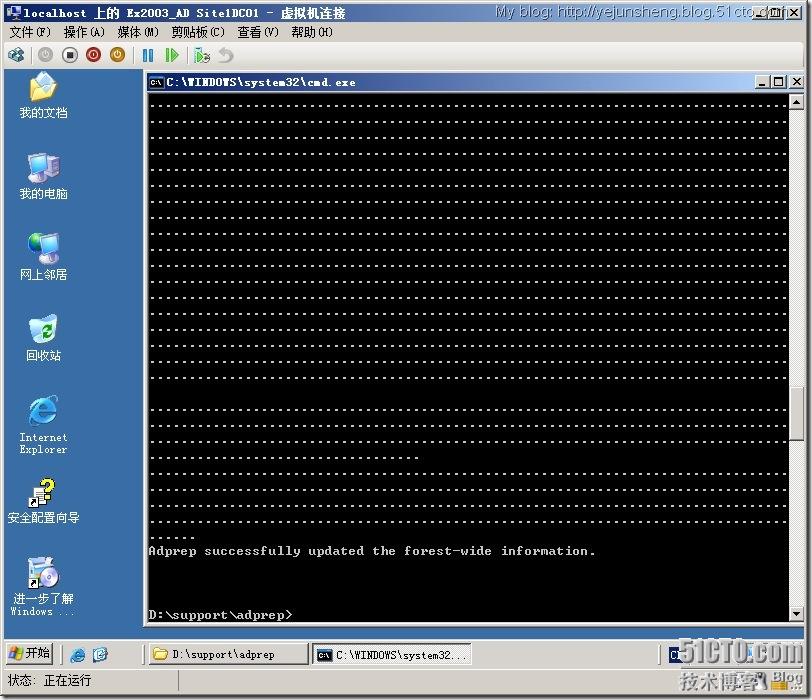This screenshot has width=812, height=700.
Task: Click the VM connection title bar icon
Action: 14,12
